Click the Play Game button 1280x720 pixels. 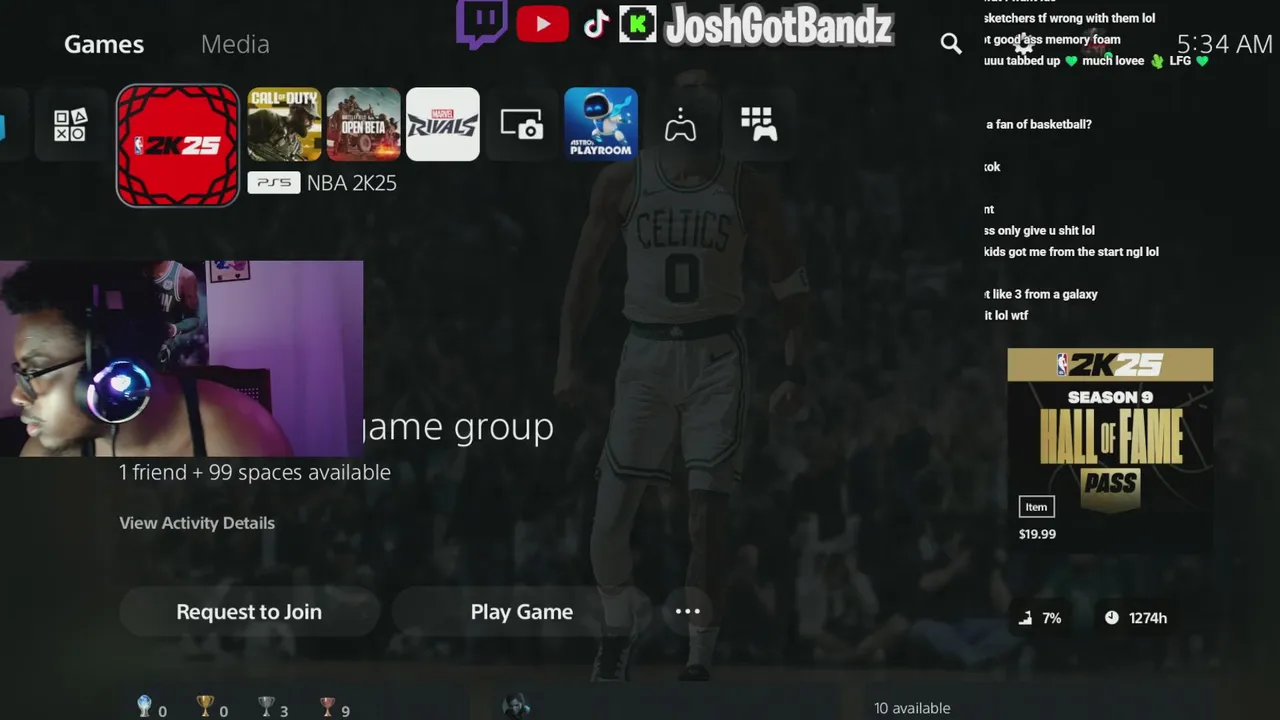click(x=522, y=612)
